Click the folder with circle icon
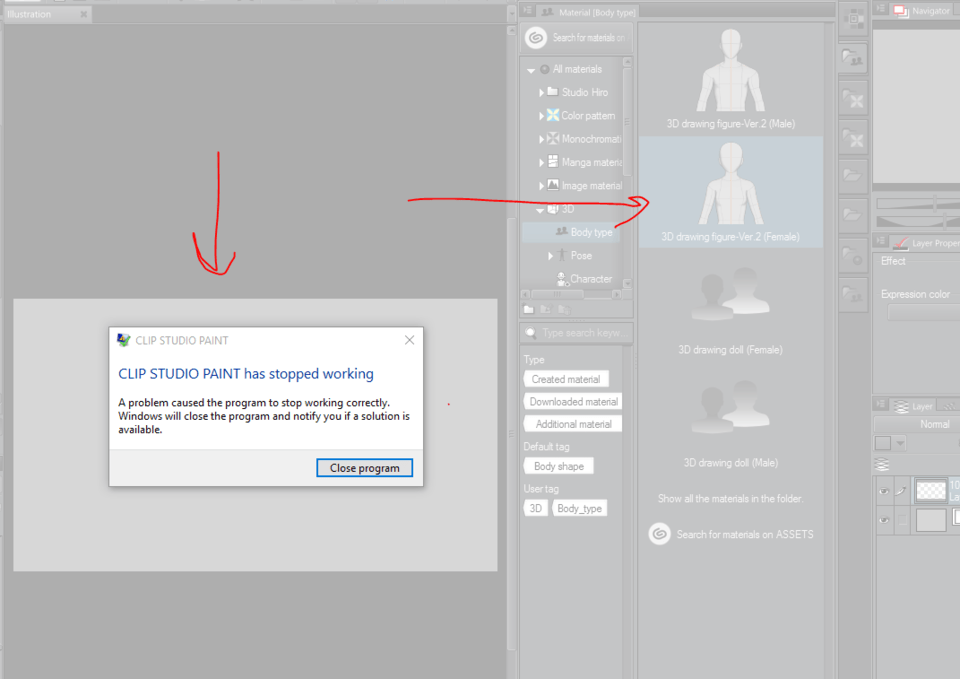 coord(853,255)
